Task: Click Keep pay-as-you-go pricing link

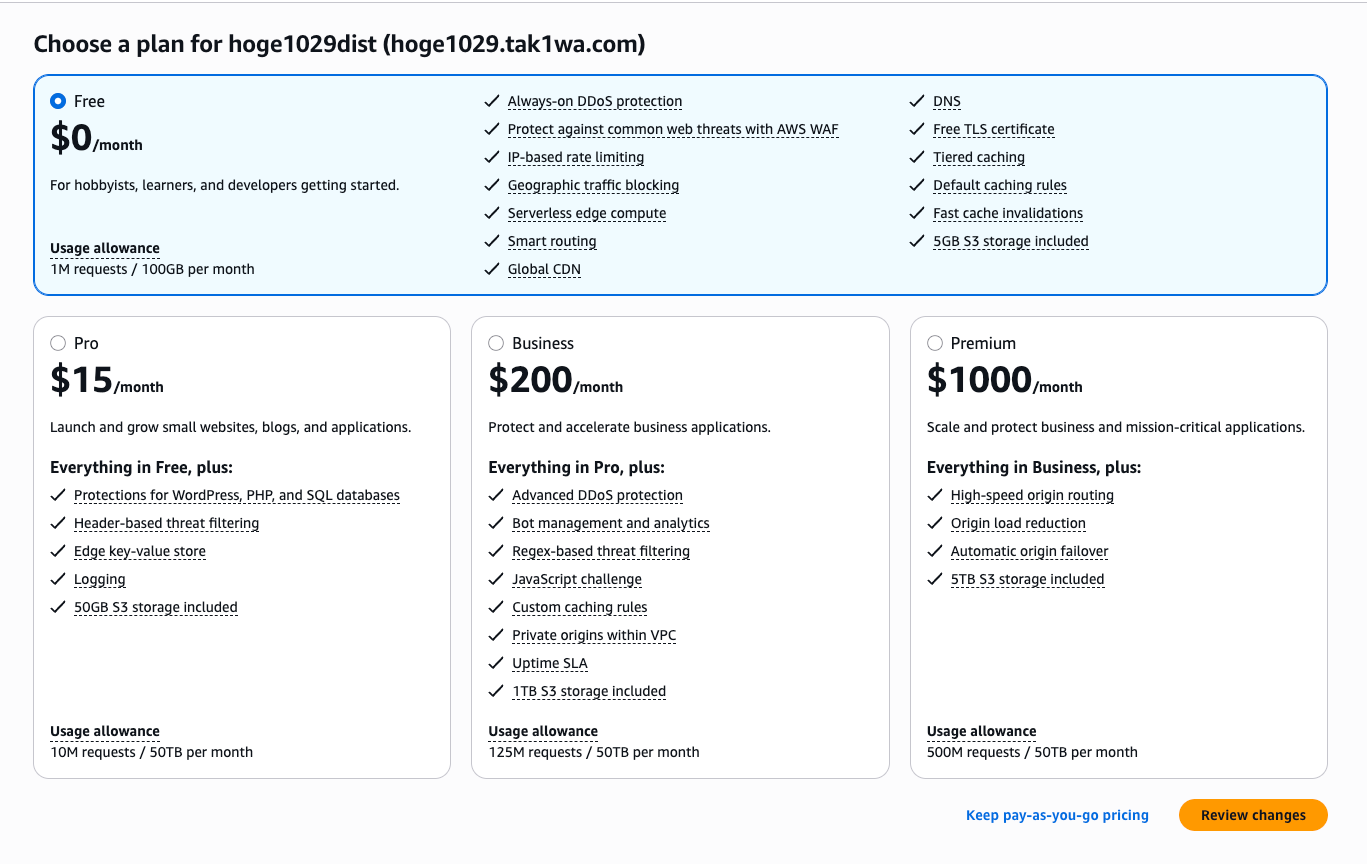Action: [1057, 815]
